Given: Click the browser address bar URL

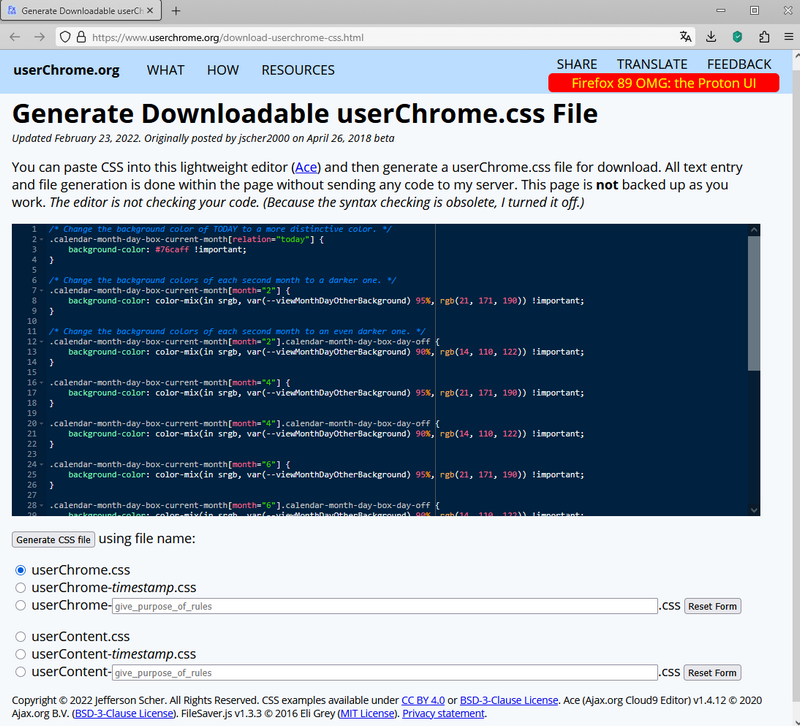Looking at the screenshot, I should point(228,37).
